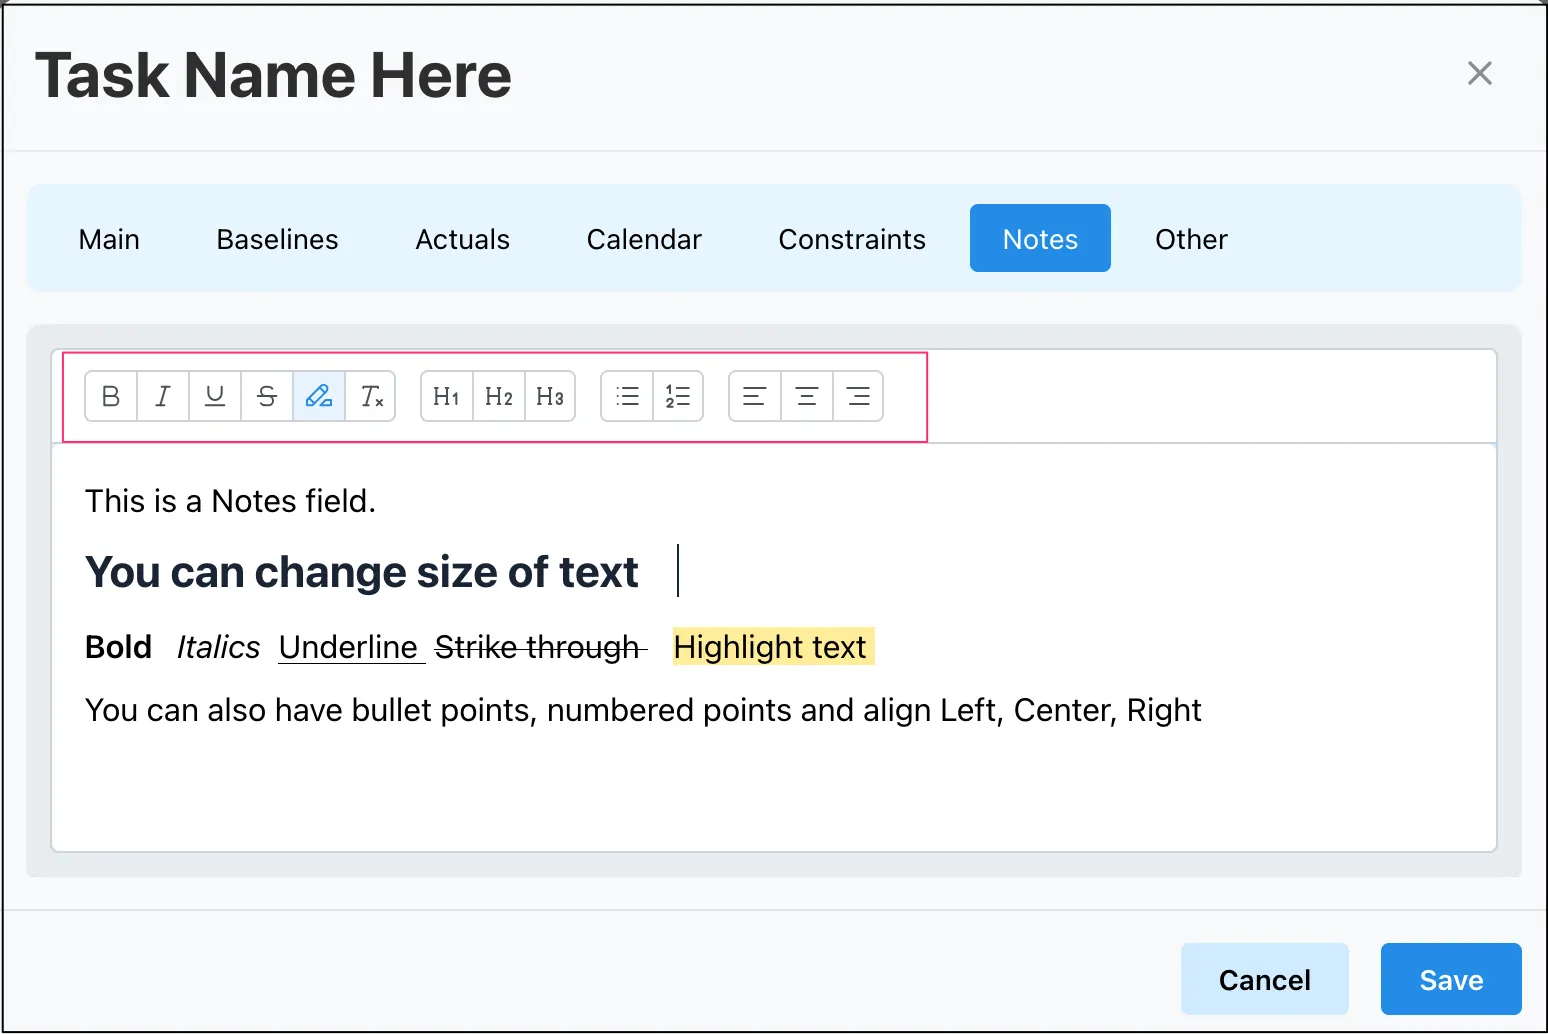This screenshot has width=1548, height=1034.
Task: Select the Notes tab
Action: click(x=1040, y=238)
